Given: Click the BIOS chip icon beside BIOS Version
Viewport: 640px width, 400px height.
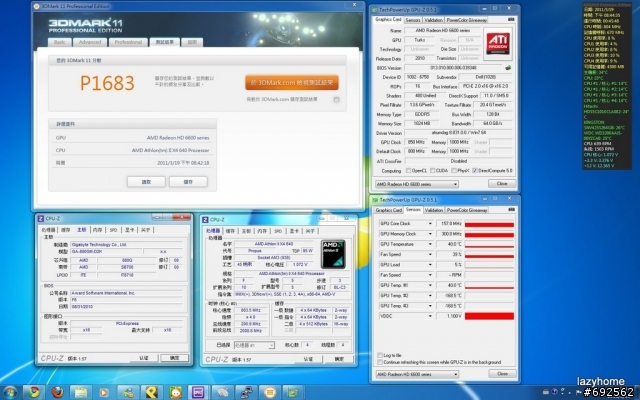Looking at the screenshot, I should (x=508, y=68).
